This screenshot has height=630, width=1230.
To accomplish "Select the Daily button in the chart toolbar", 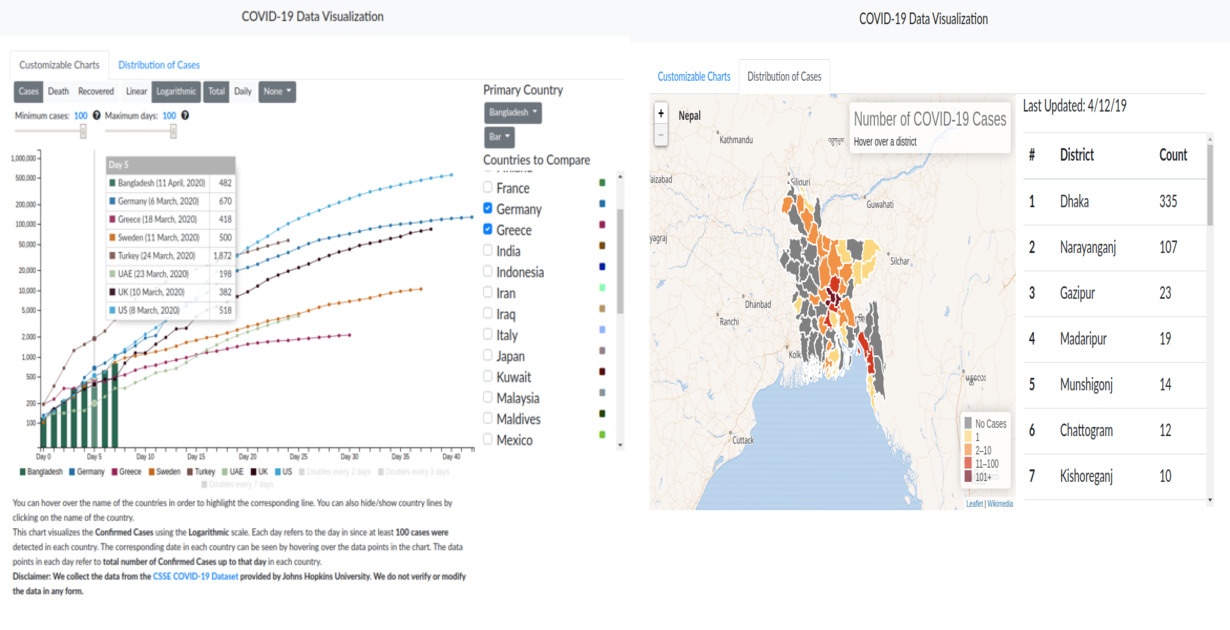I will (x=241, y=91).
